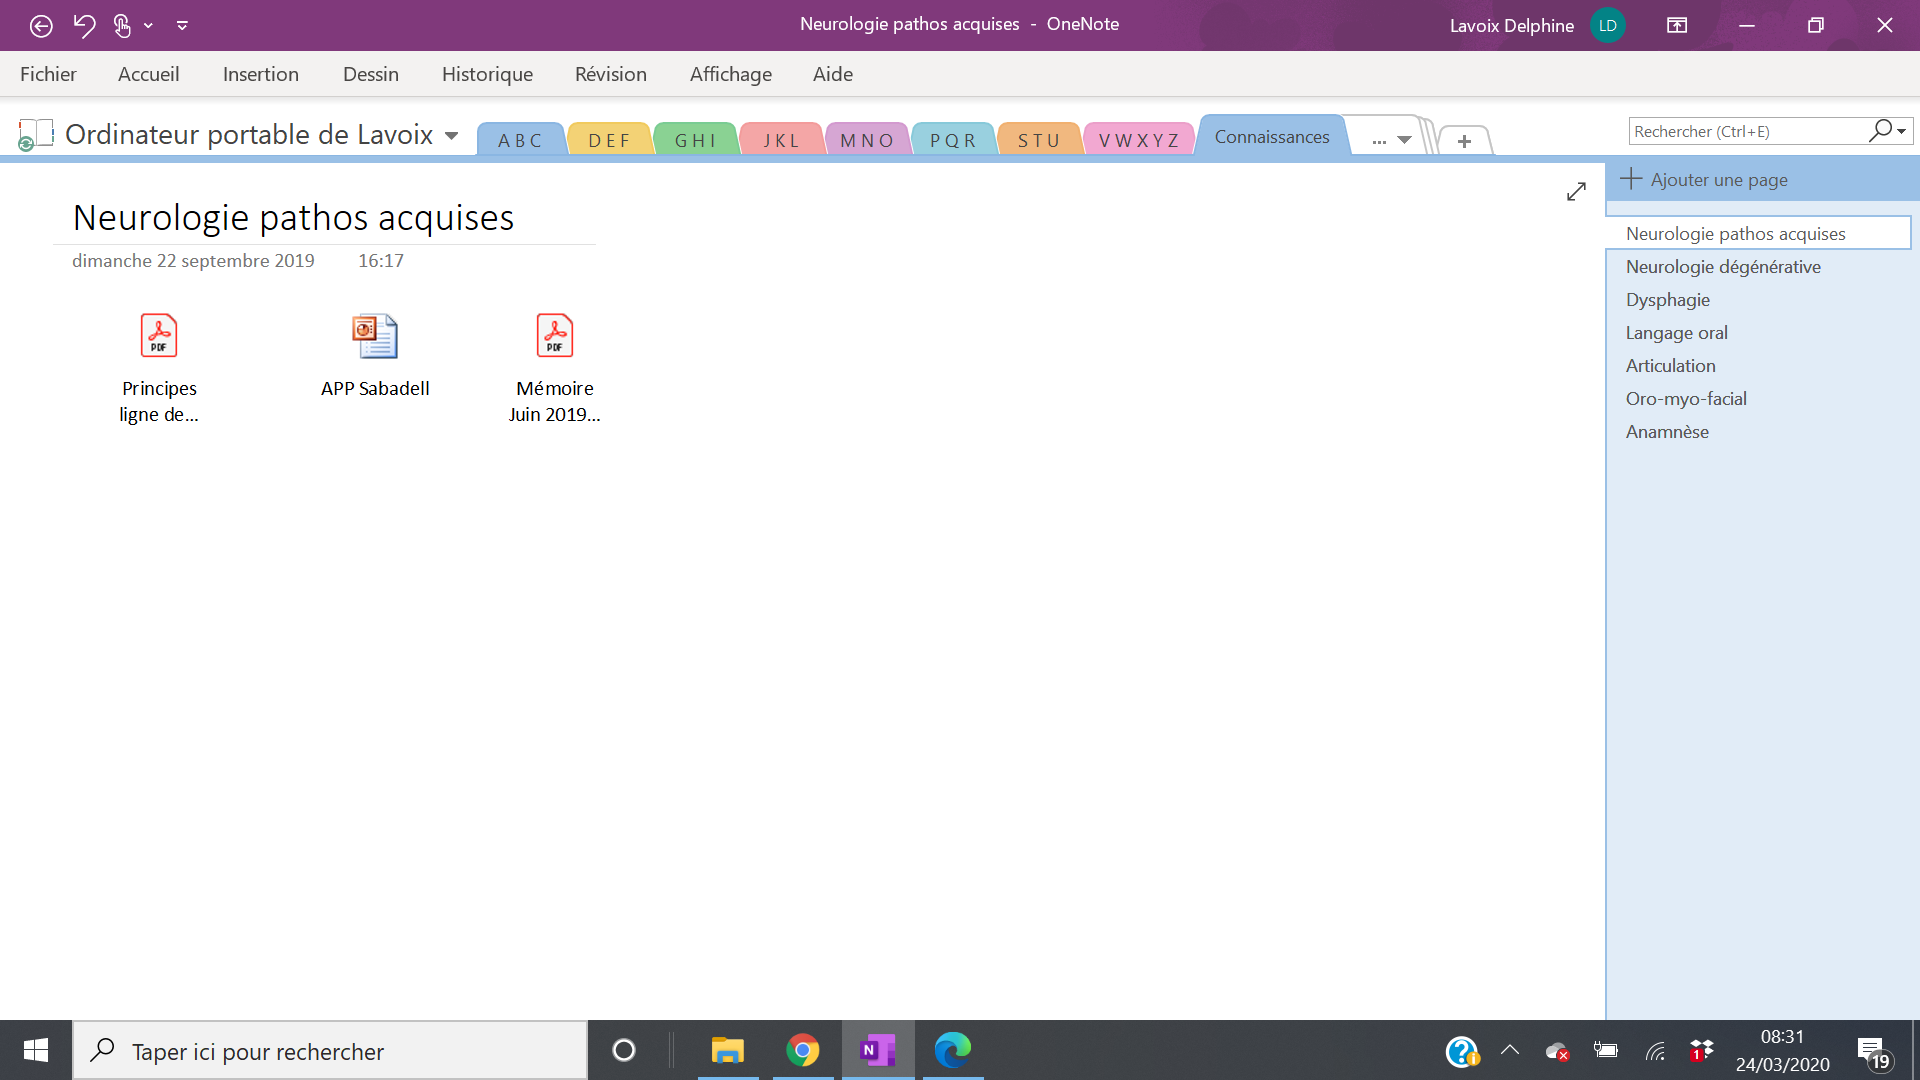This screenshot has height=1080, width=1920.
Task: Click the Windows taskbar search box
Action: 330,1051
